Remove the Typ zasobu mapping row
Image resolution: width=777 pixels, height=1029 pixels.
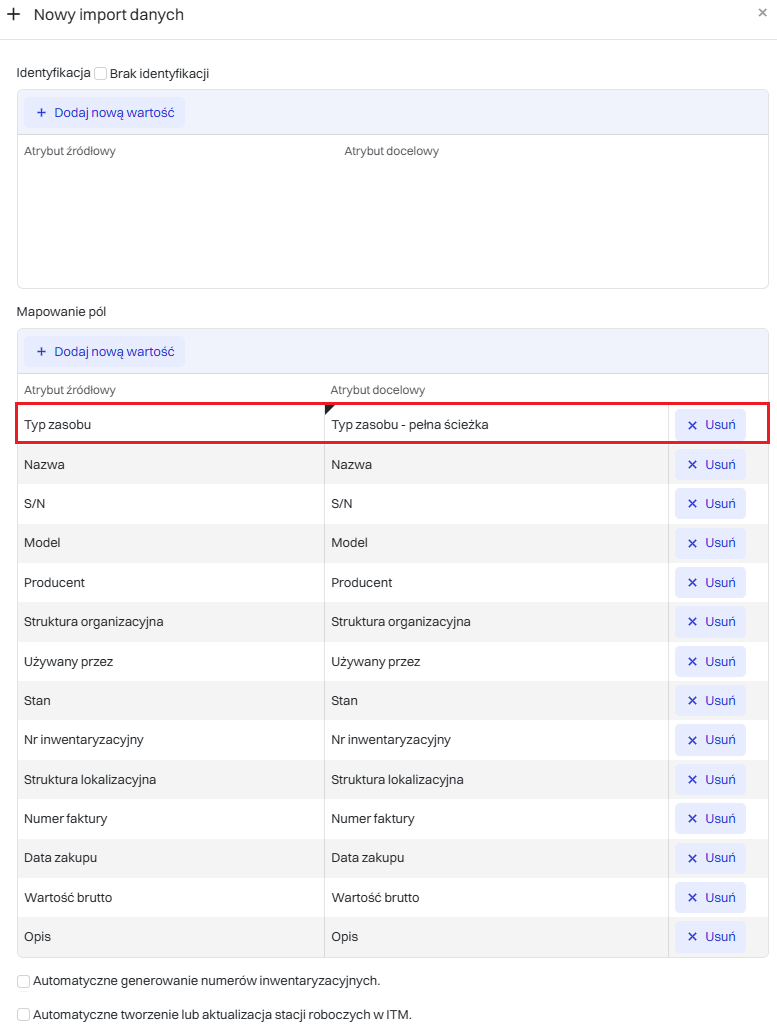(x=710, y=424)
